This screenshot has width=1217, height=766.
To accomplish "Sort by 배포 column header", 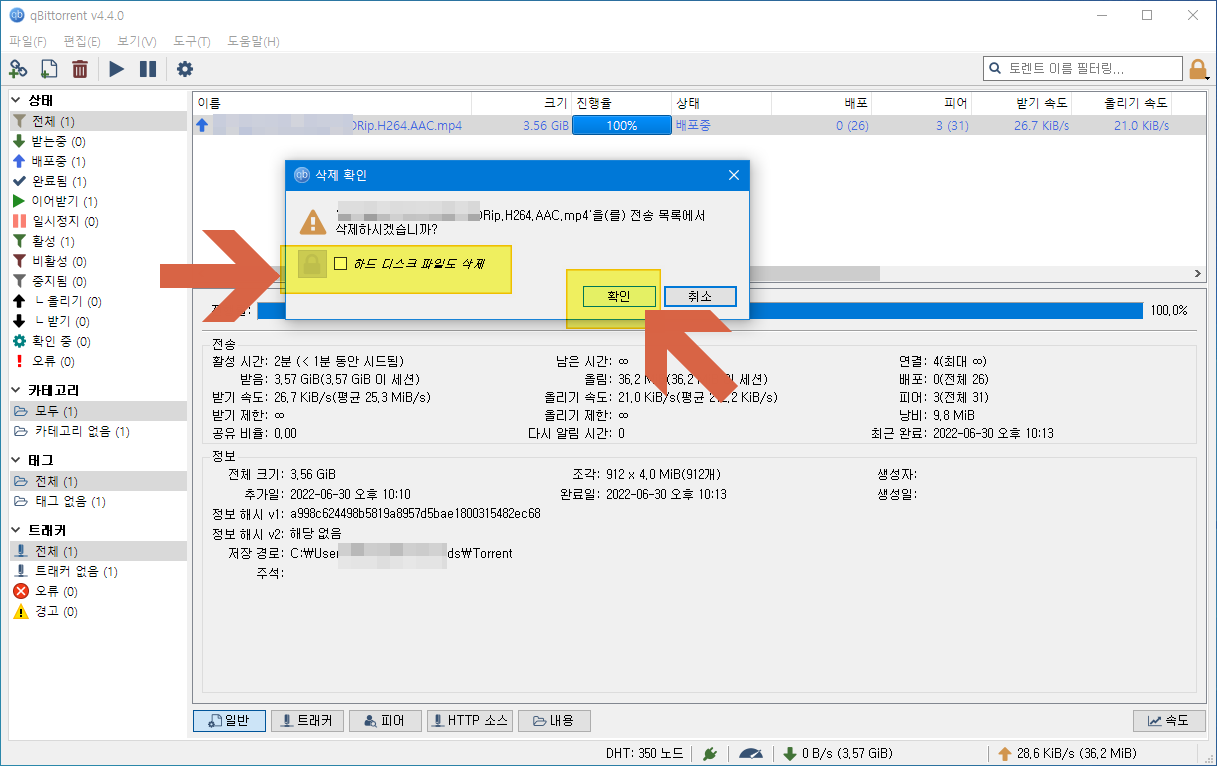I will click(821, 103).
